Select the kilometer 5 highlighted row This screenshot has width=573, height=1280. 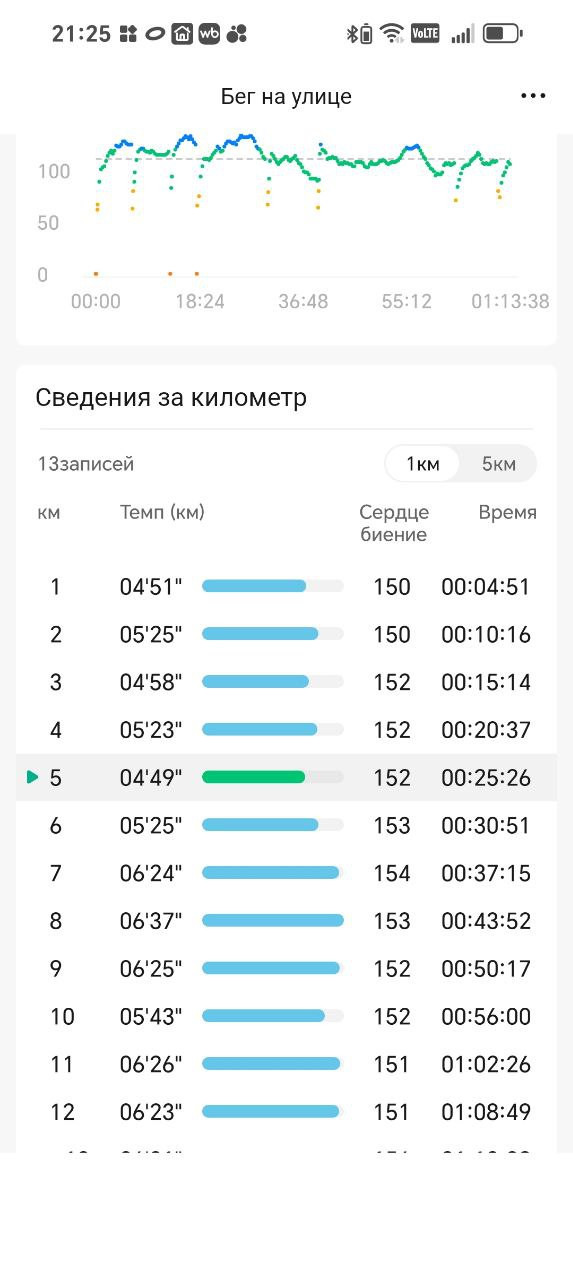(x=286, y=777)
